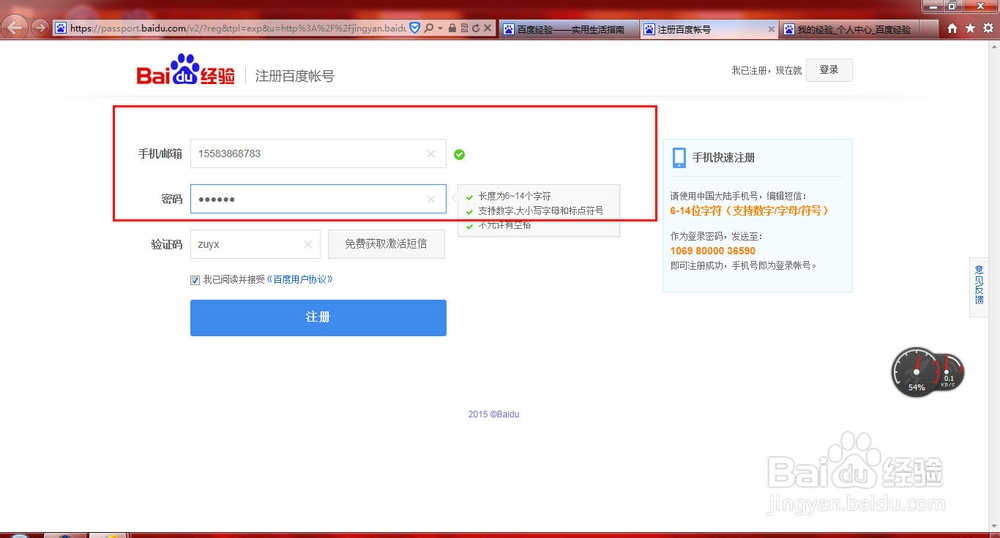Click the compatibility view icon
Viewport: 1000px width, 538px height.
coord(464,28)
